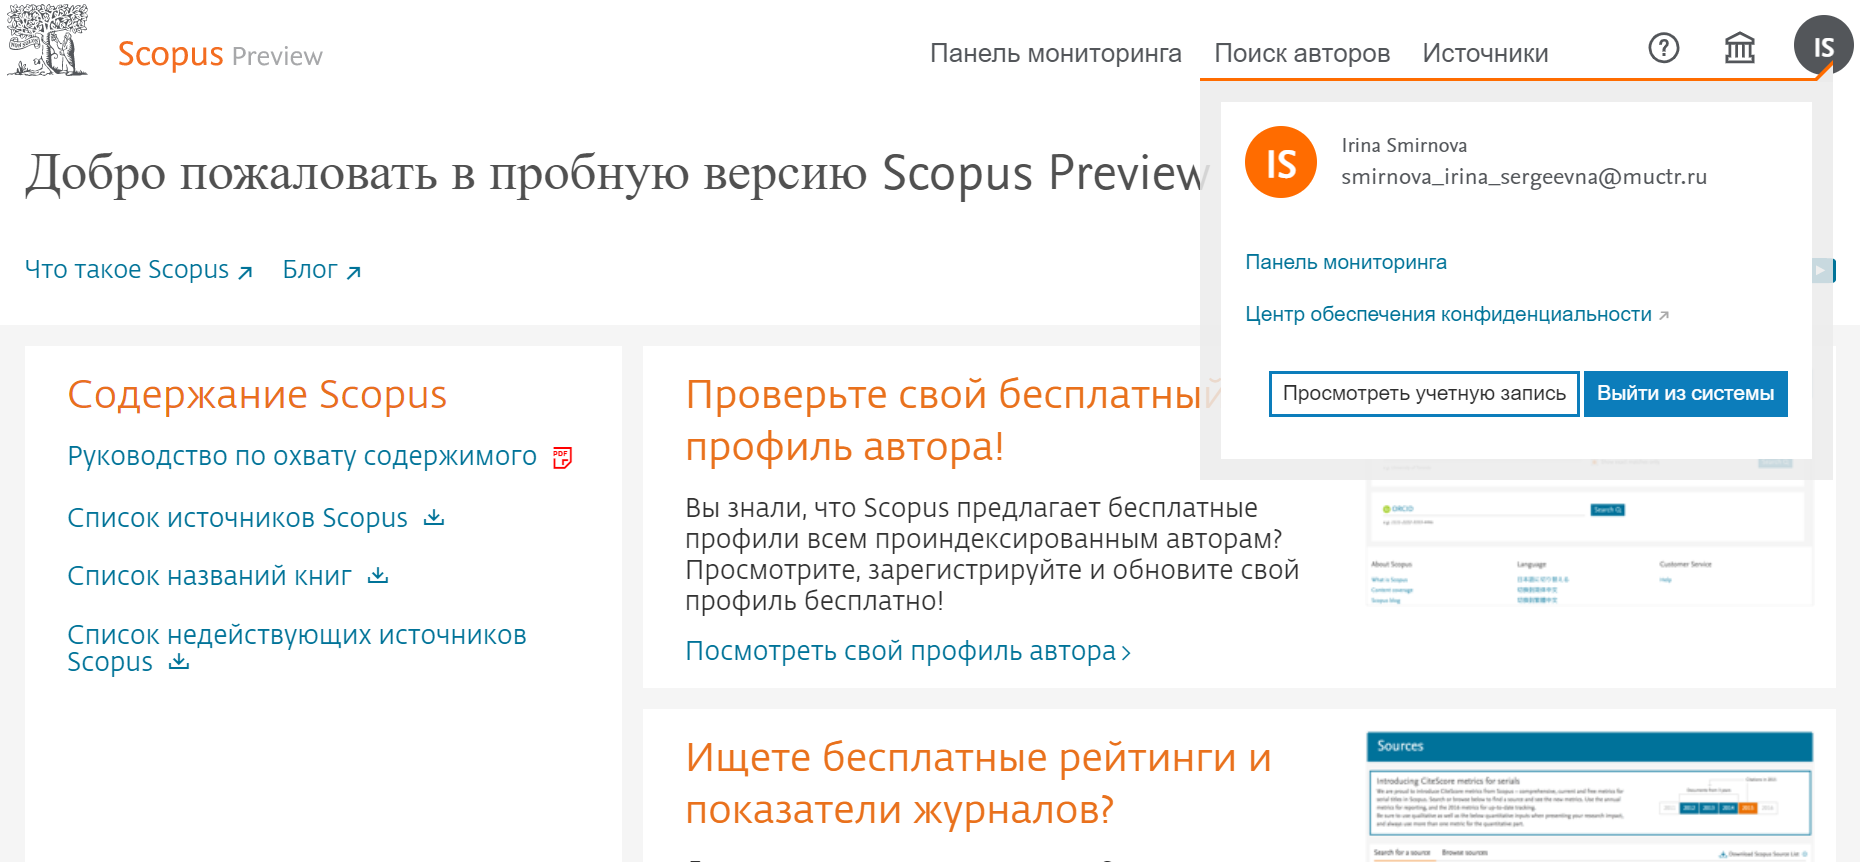
Task: Click the PDF icon beside coverage guide
Action: click(x=563, y=458)
